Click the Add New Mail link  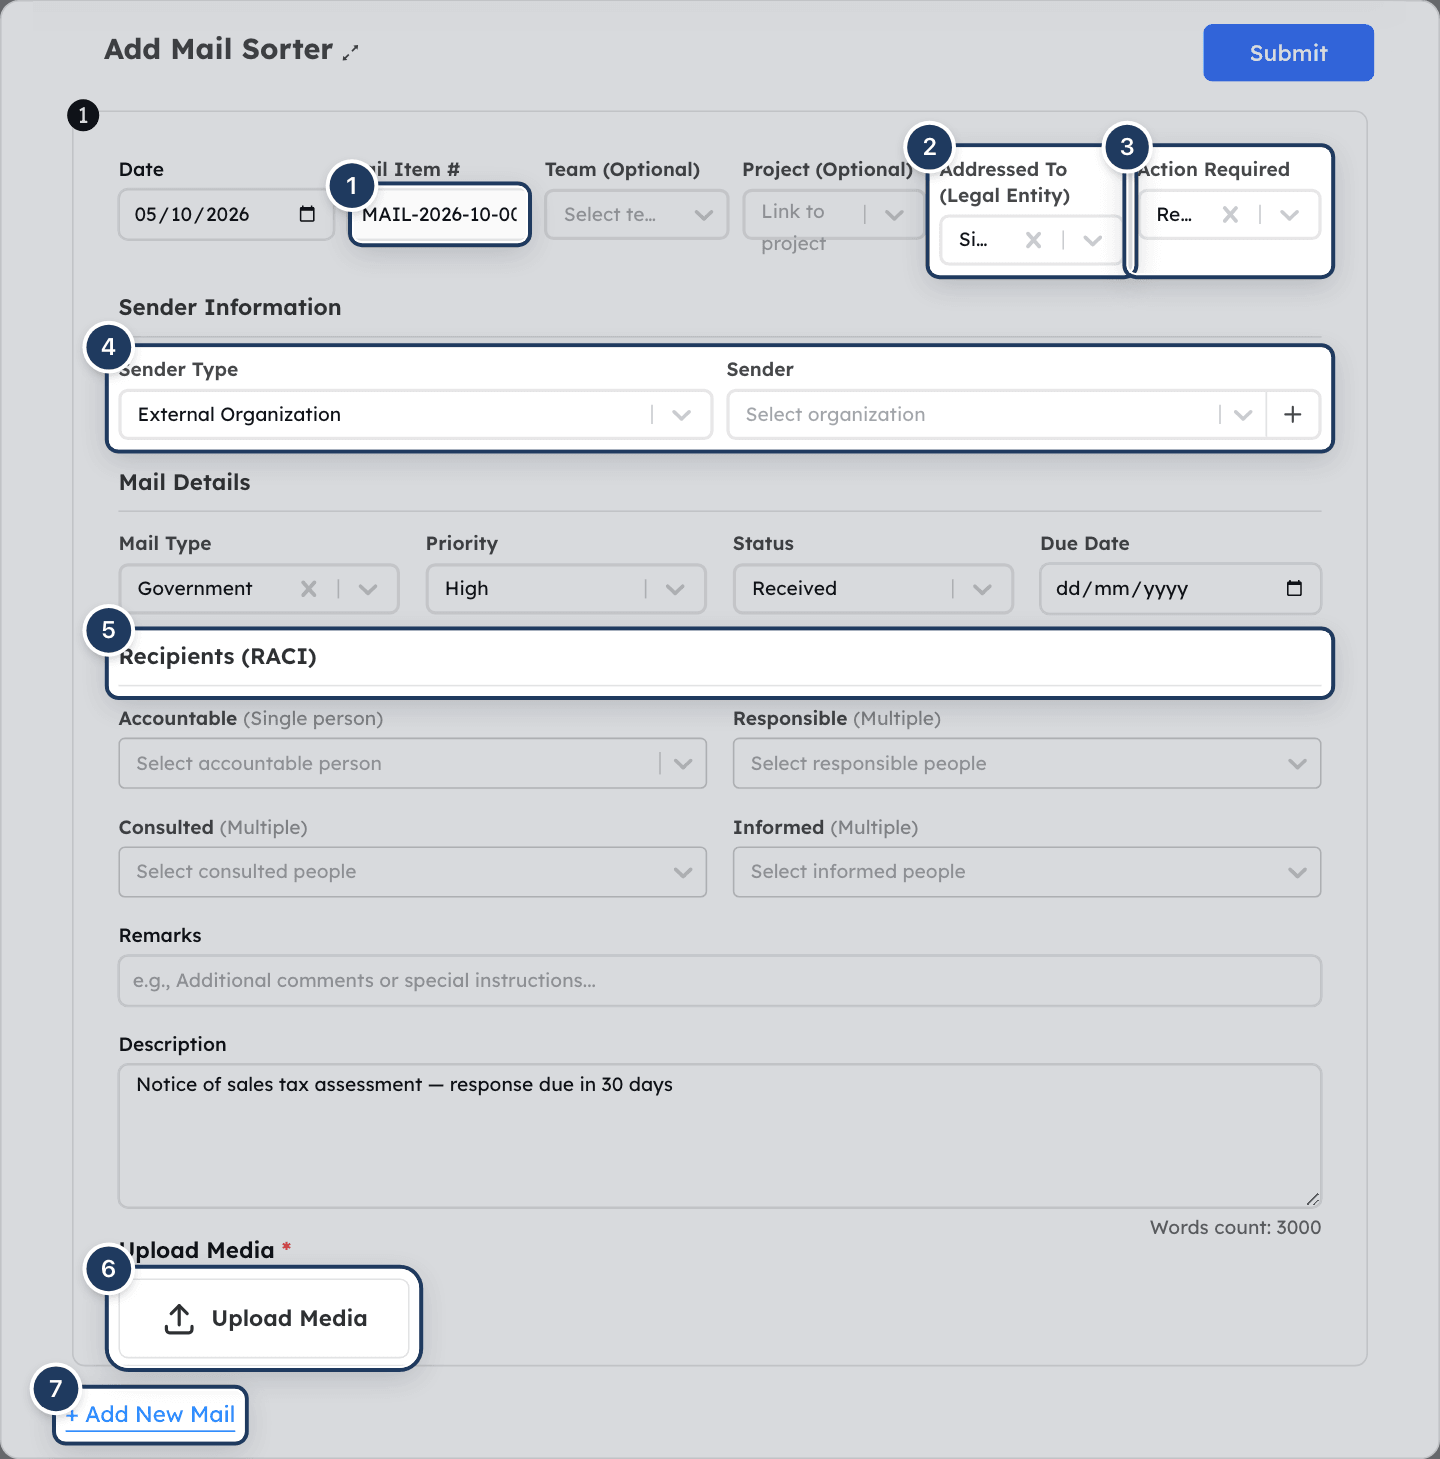coord(151,1414)
